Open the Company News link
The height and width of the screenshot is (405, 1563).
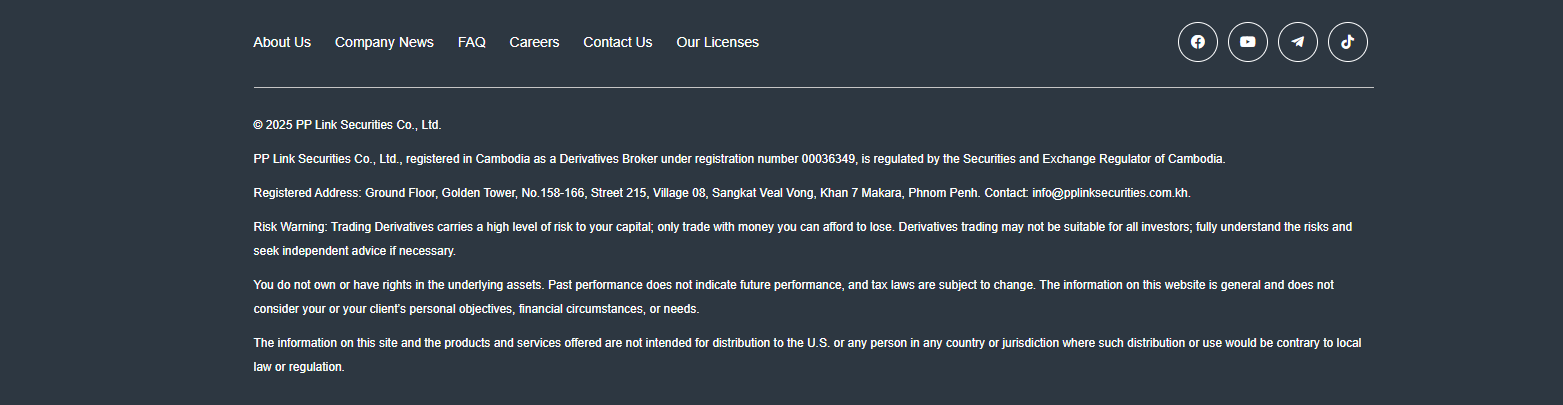point(384,42)
